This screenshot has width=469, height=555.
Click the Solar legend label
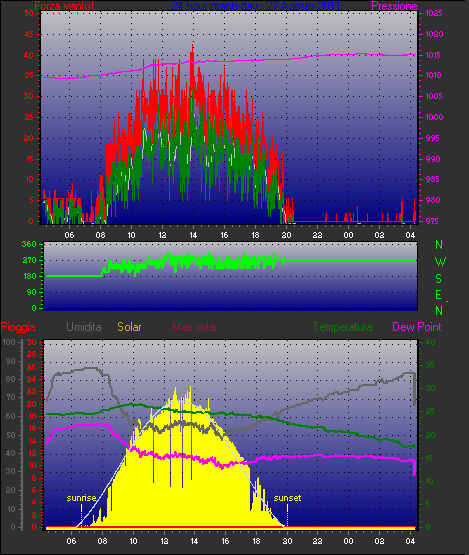pos(129,327)
